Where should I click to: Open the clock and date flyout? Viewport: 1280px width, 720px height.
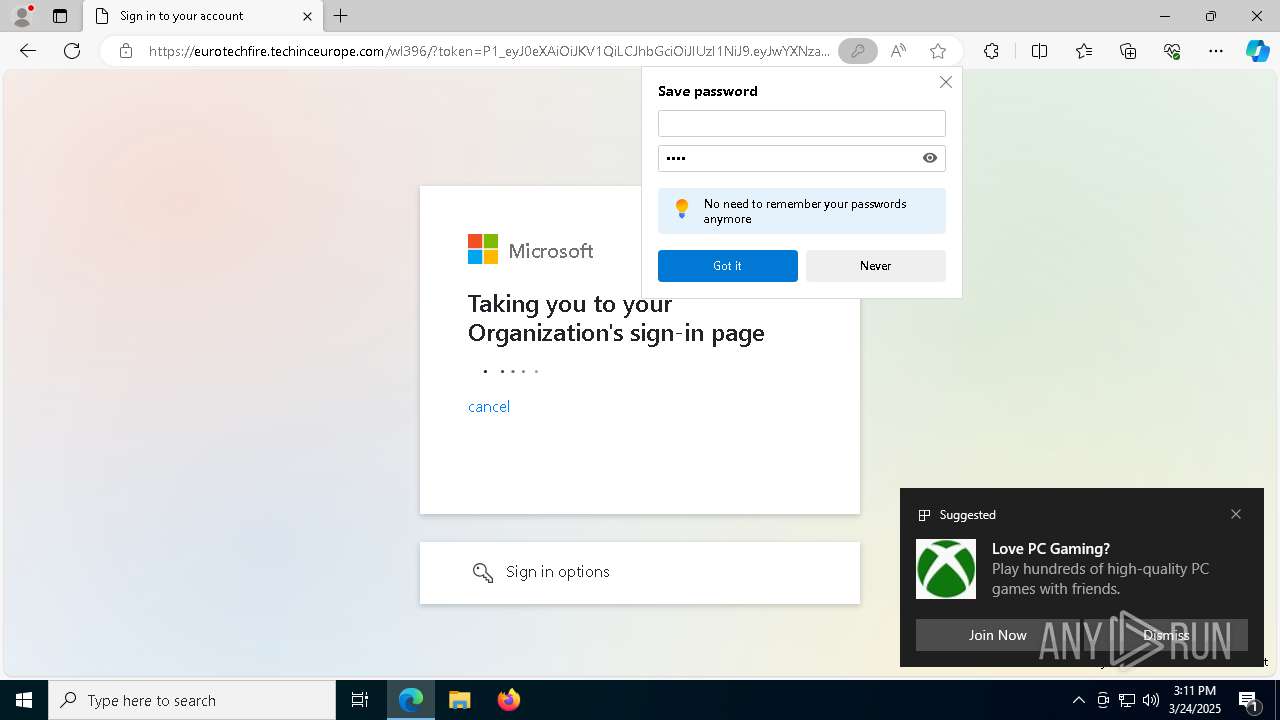[1195, 700]
